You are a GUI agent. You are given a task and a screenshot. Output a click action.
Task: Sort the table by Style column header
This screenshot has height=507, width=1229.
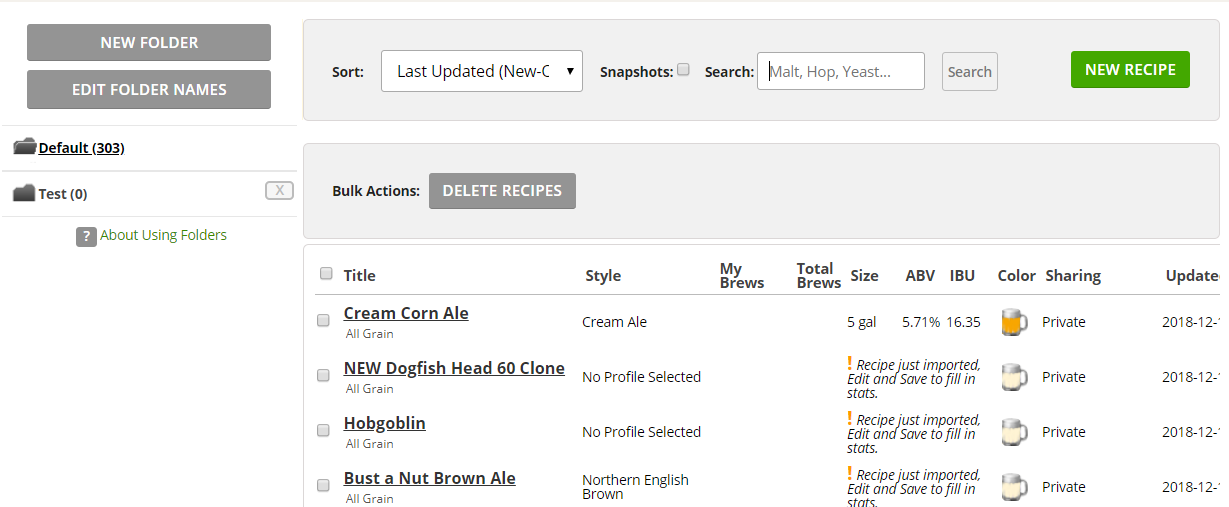[x=603, y=276]
